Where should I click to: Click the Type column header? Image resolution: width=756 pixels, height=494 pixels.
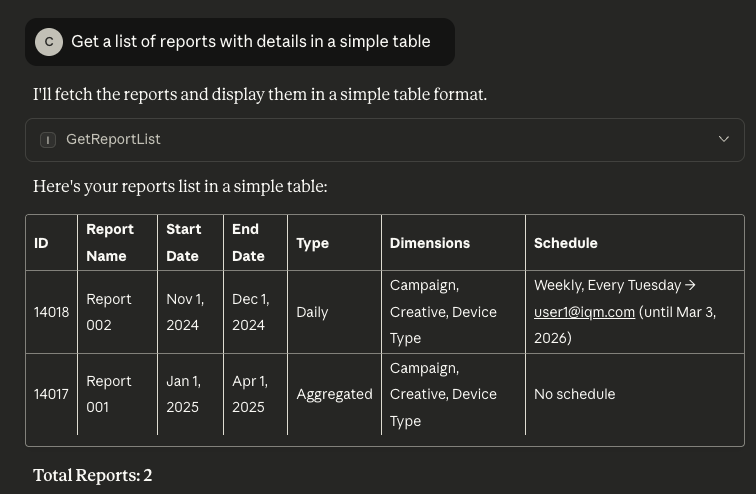[334, 243]
